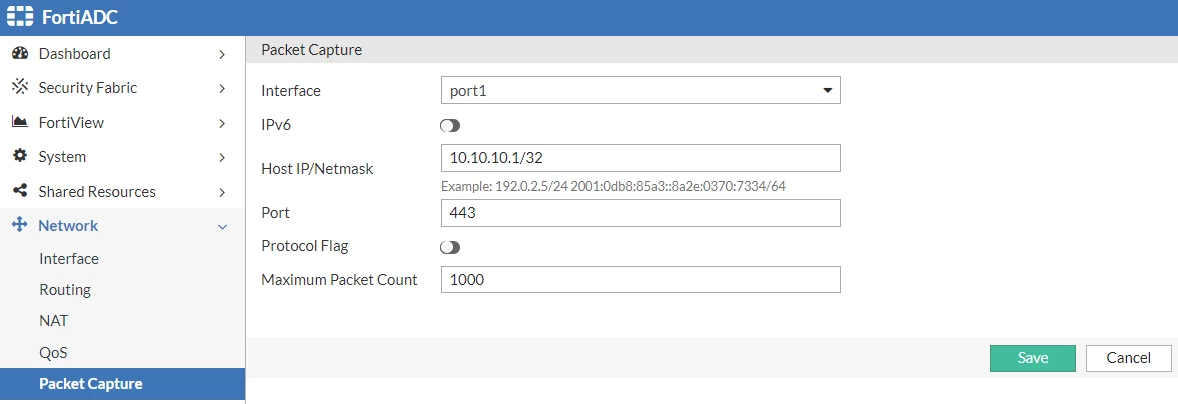Click the Maximum Packet Count field
Image resolution: width=1178 pixels, height=404 pixels.
(640, 280)
